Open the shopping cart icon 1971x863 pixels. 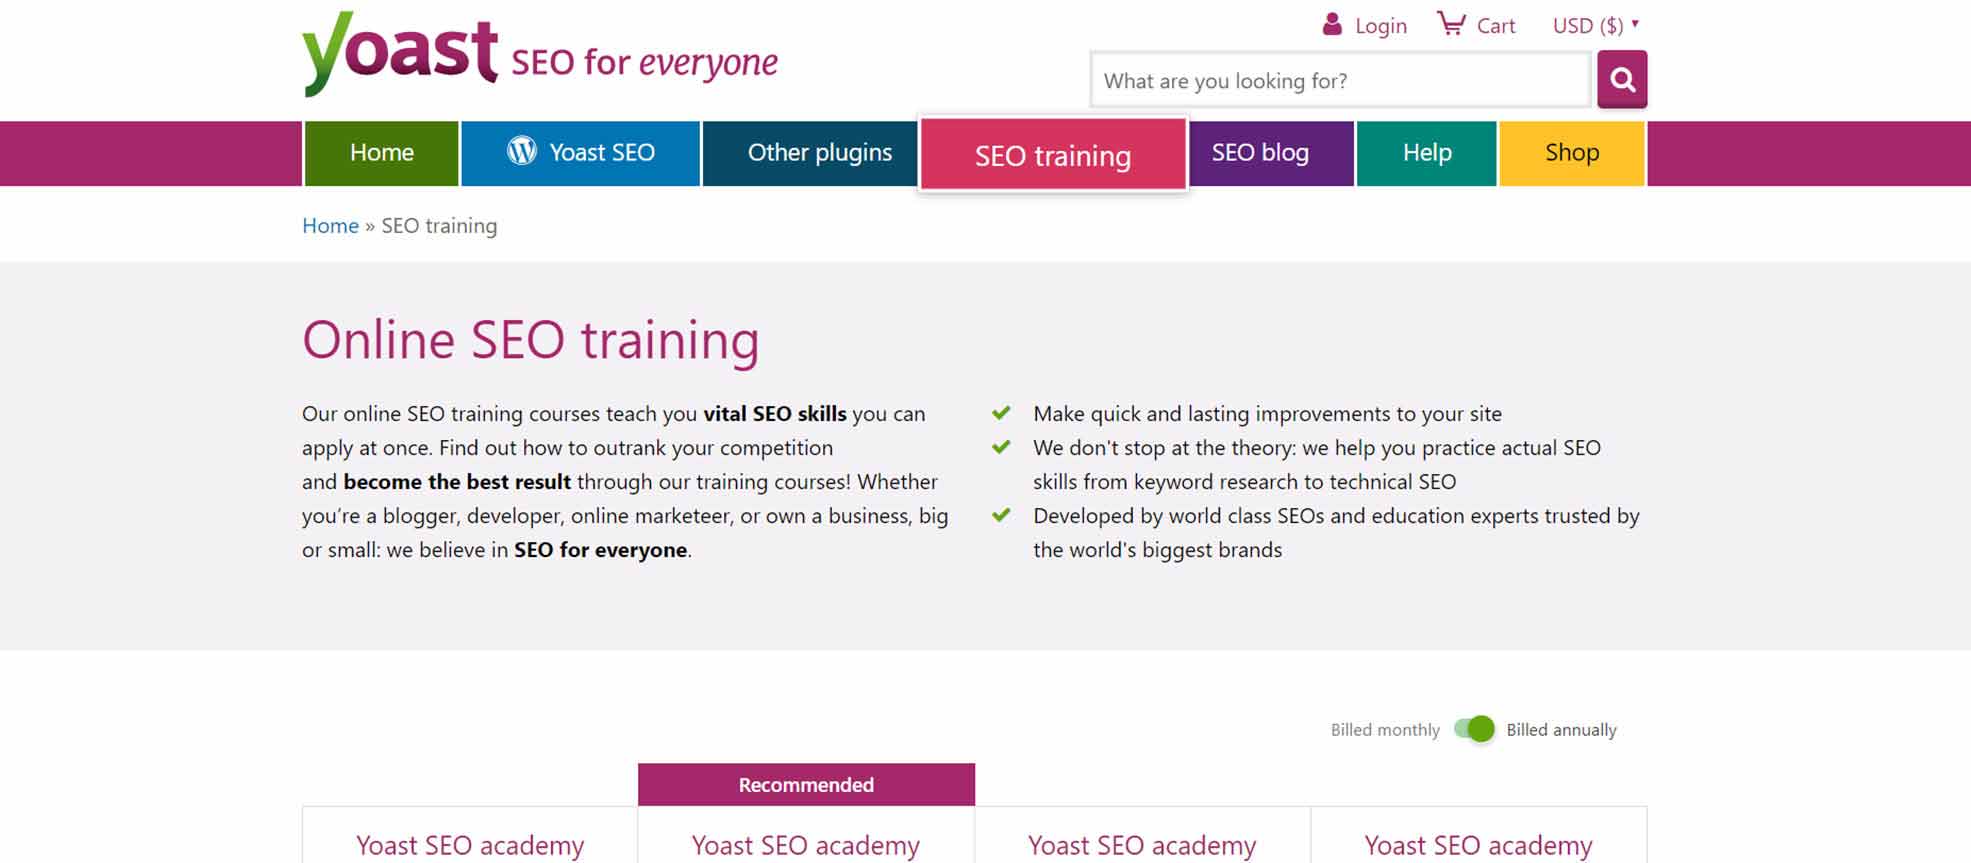pos(1451,23)
